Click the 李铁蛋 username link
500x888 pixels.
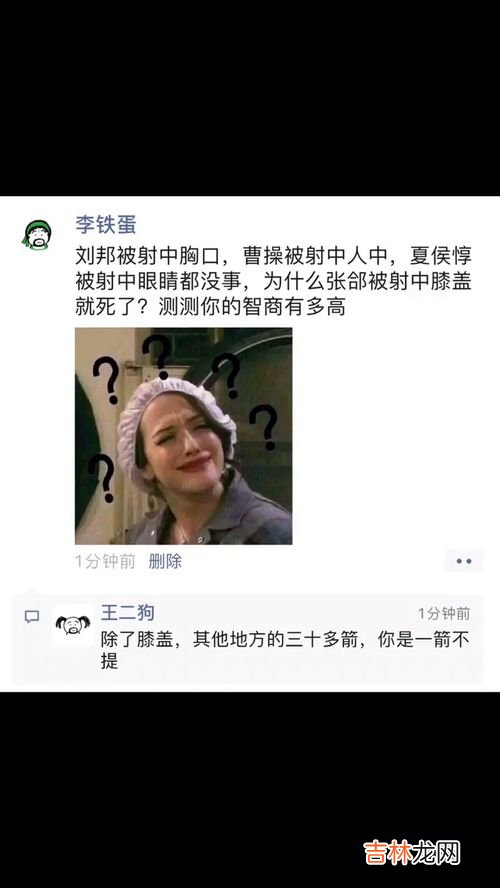[x=106, y=225]
